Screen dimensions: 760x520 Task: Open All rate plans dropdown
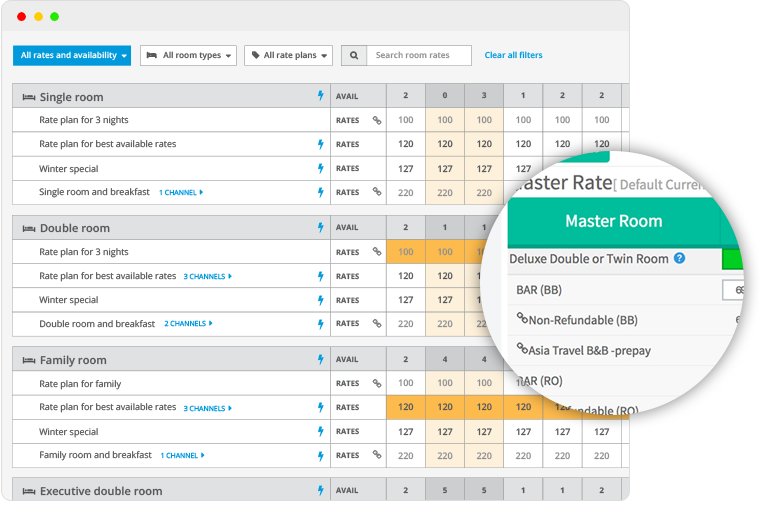pyautogui.click(x=288, y=55)
